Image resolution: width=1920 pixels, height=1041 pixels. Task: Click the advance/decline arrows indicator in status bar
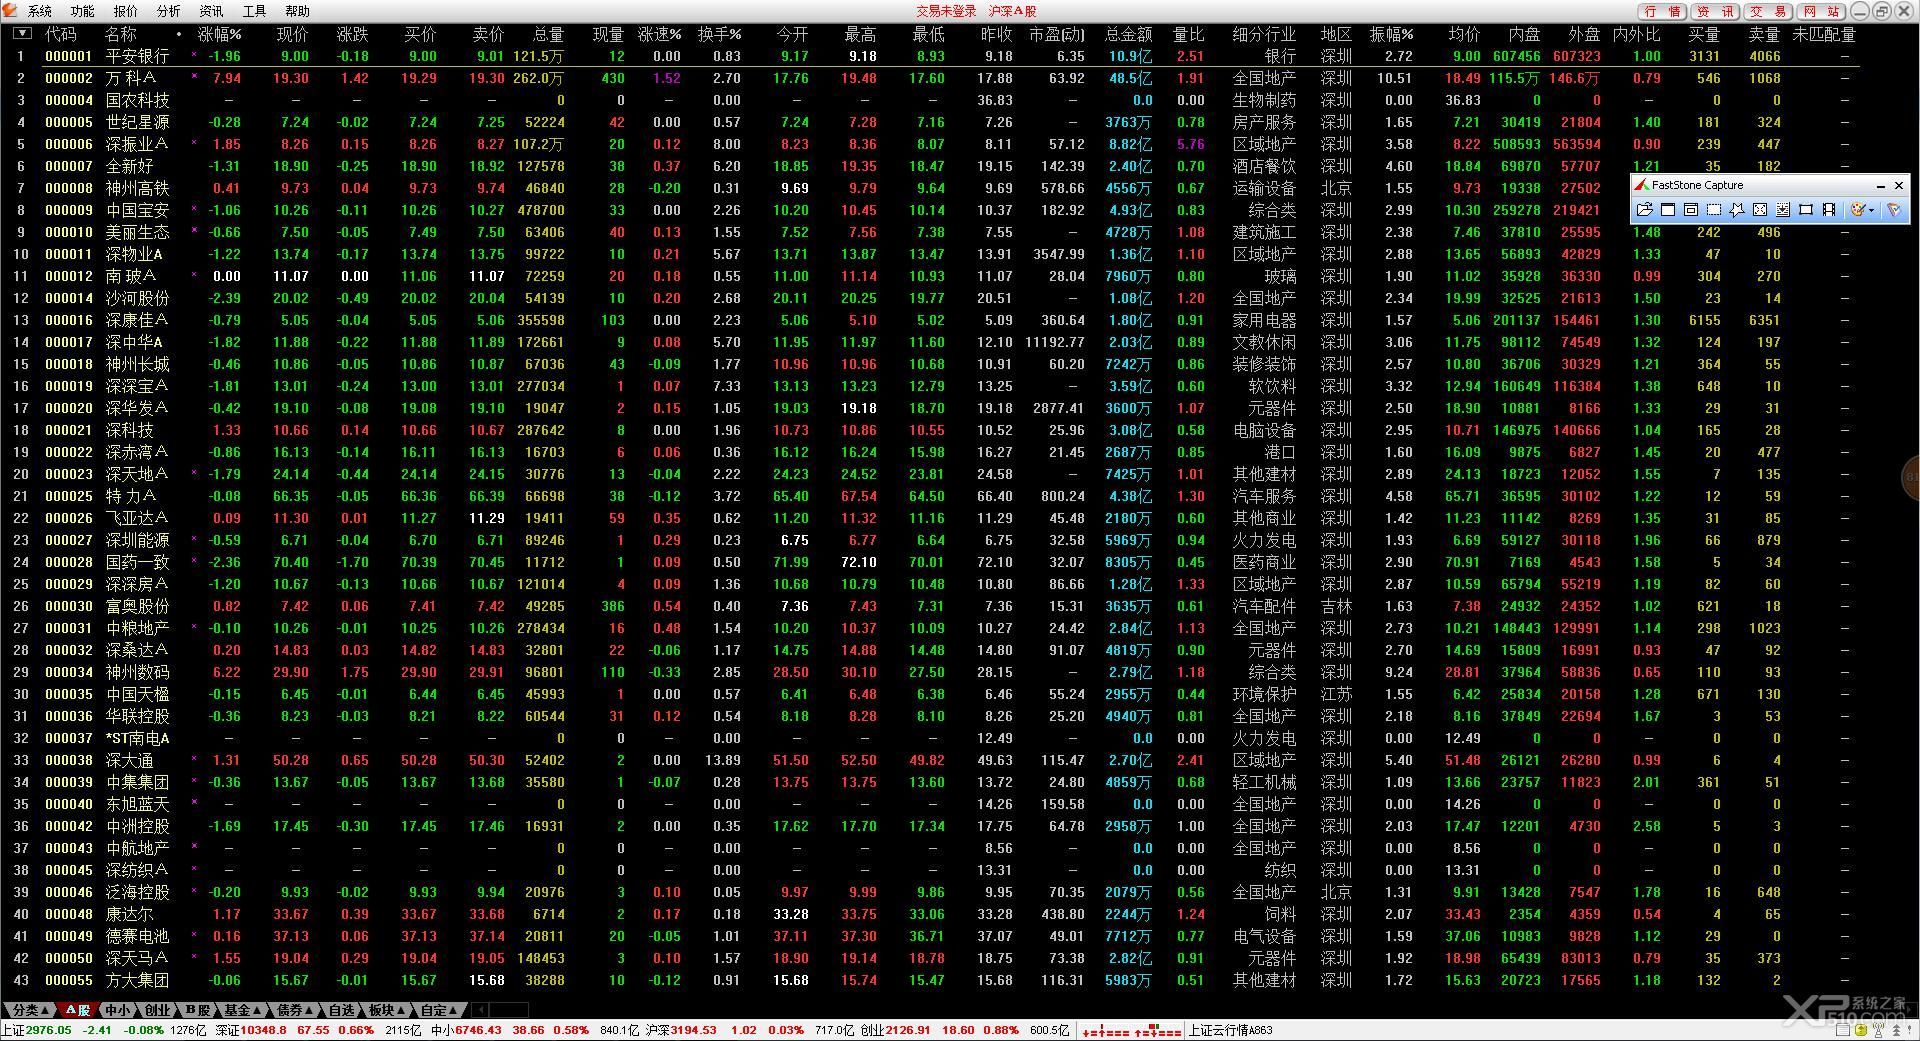[1132, 1030]
